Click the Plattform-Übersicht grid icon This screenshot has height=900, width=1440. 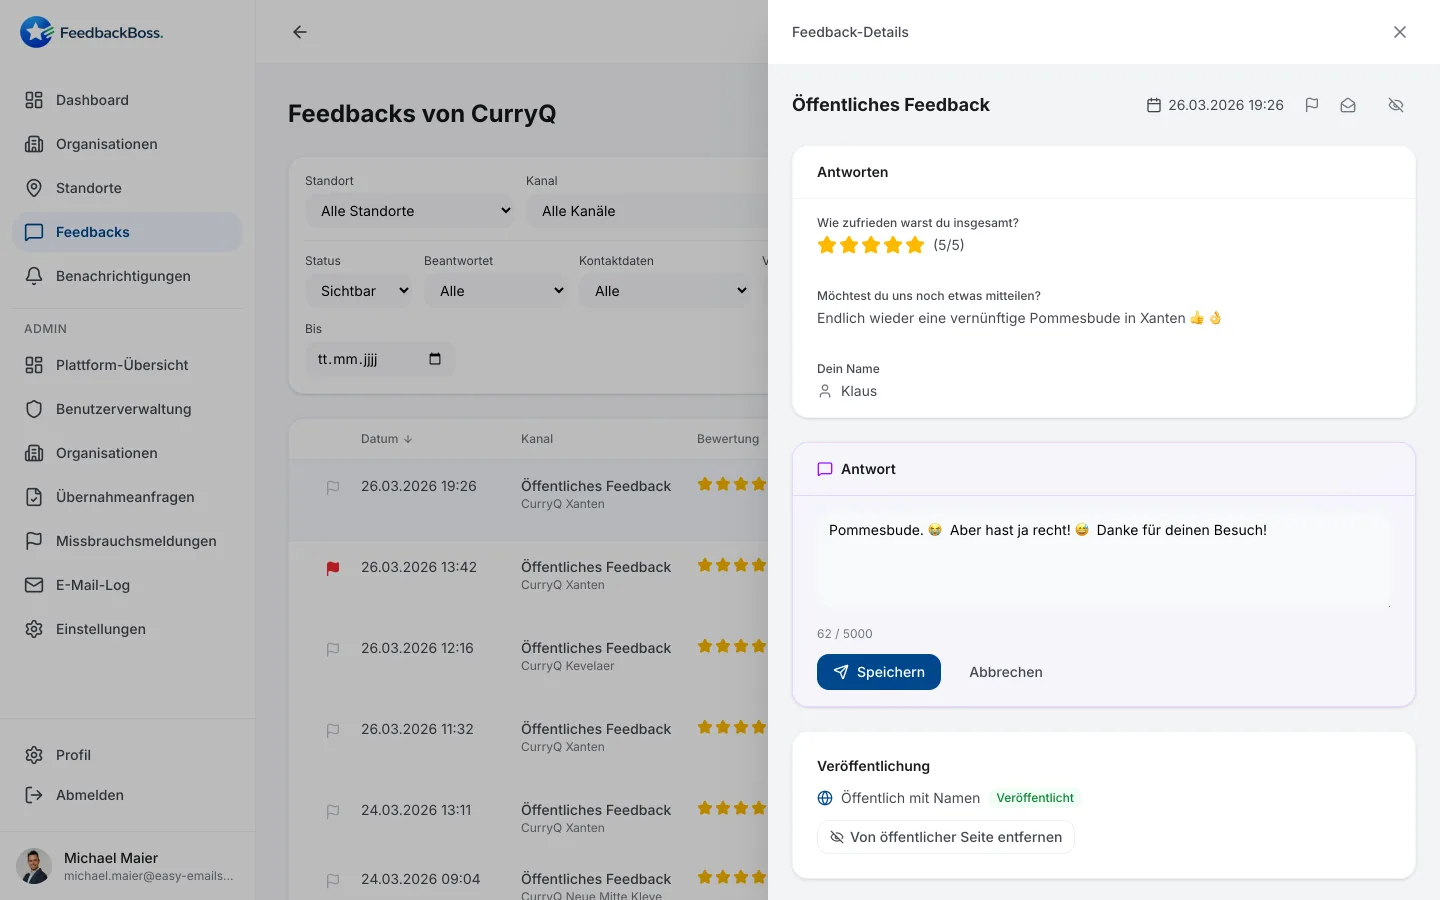(x=34, y=365)
